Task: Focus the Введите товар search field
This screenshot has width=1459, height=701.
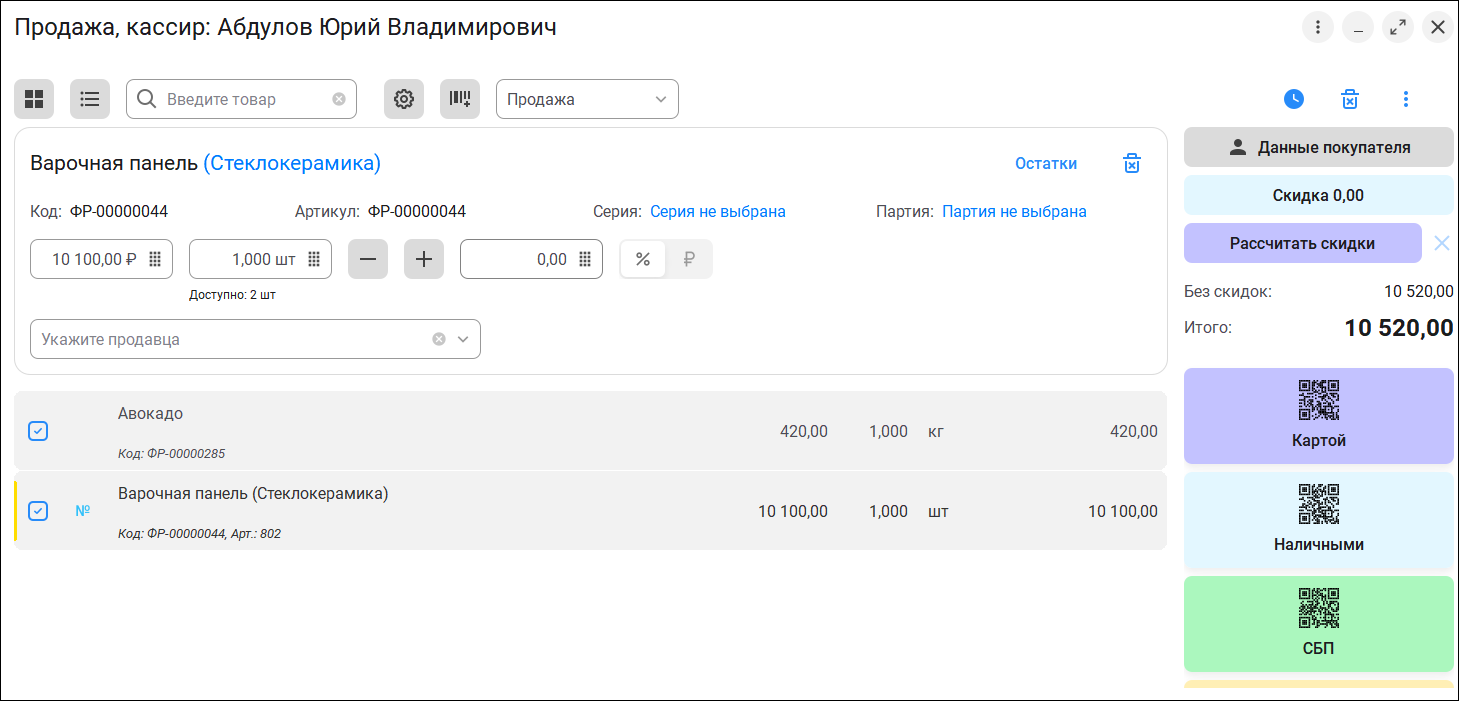Action: (x=247, y=99)
